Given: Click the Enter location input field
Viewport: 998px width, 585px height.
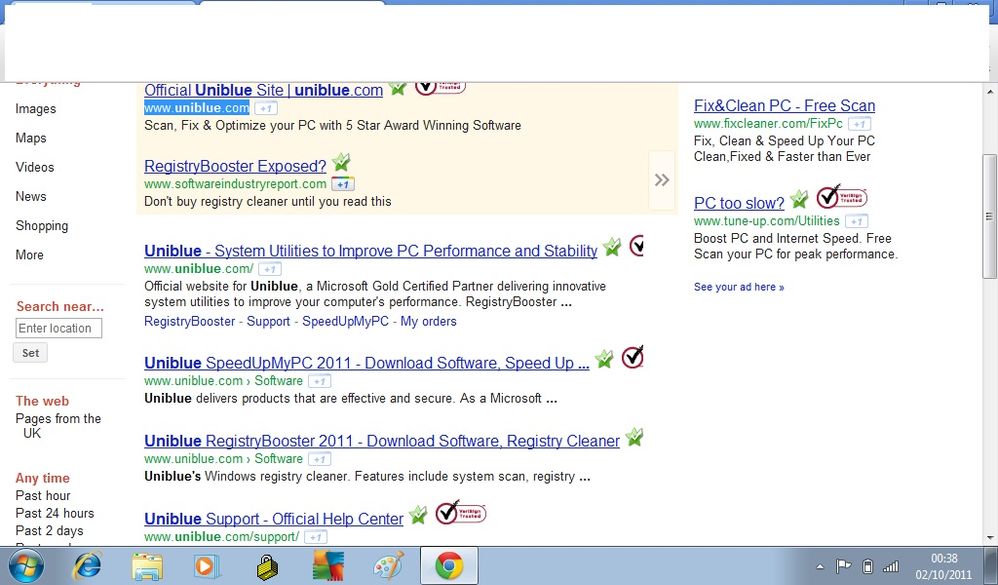Looking at the screenshot, I should [x=59, y=328].
